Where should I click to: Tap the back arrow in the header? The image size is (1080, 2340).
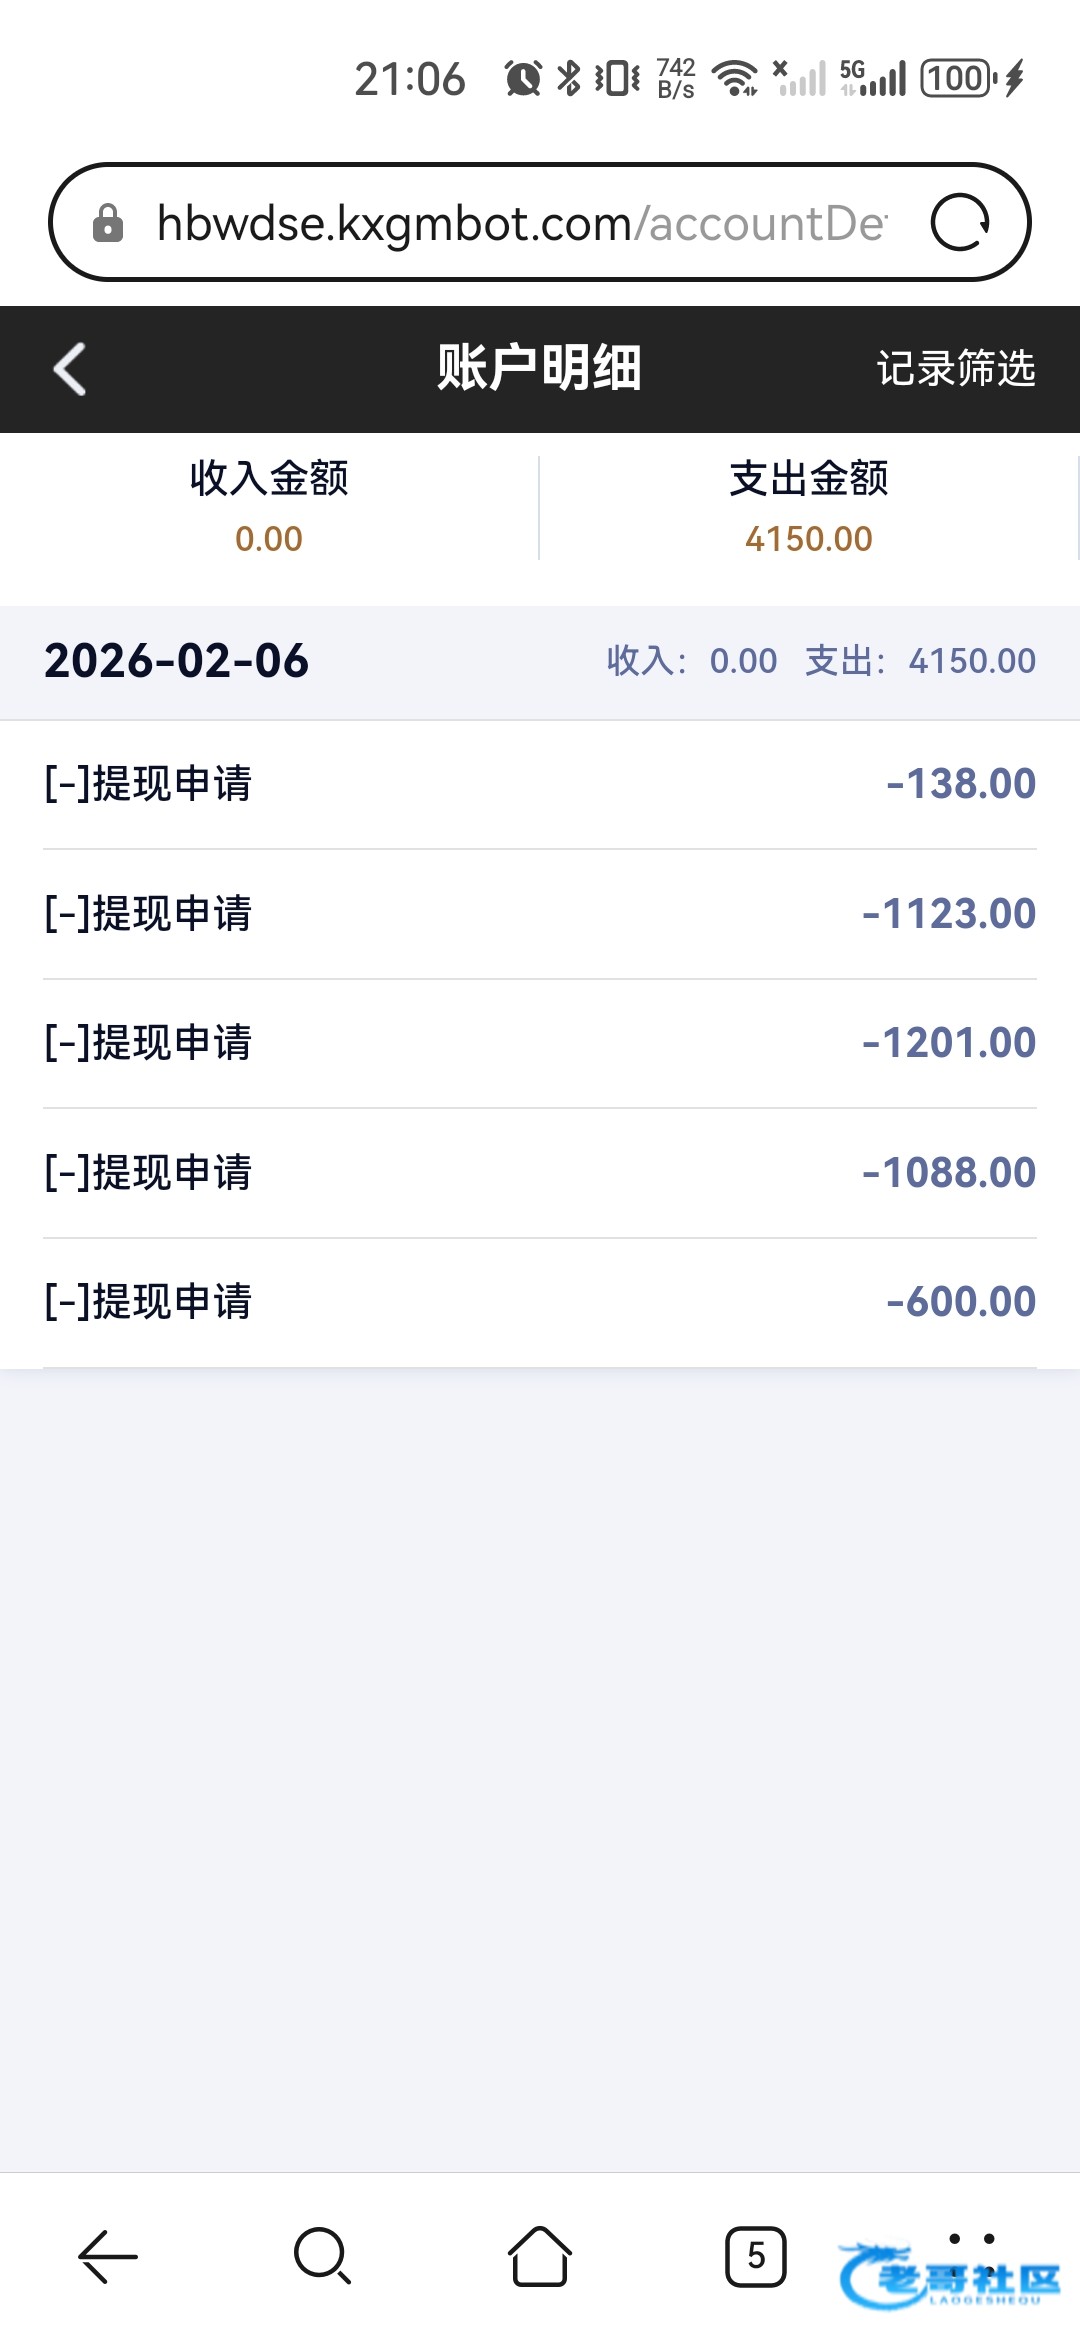click(70, 369)
